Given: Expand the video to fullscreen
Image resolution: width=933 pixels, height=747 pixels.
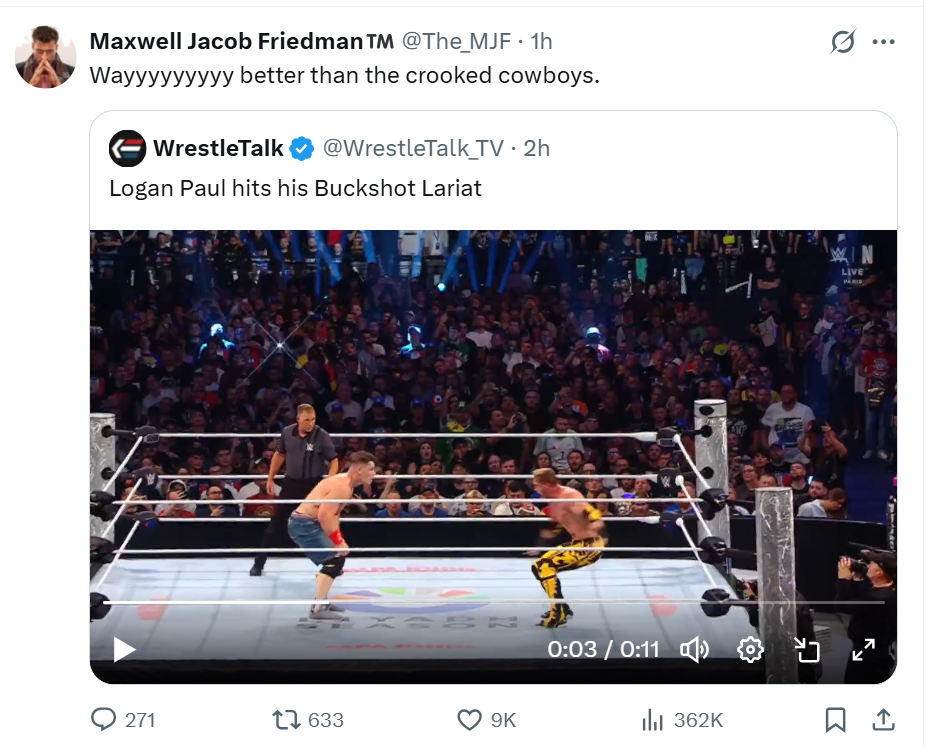Looking at the screenshot, I should point(862,650).
